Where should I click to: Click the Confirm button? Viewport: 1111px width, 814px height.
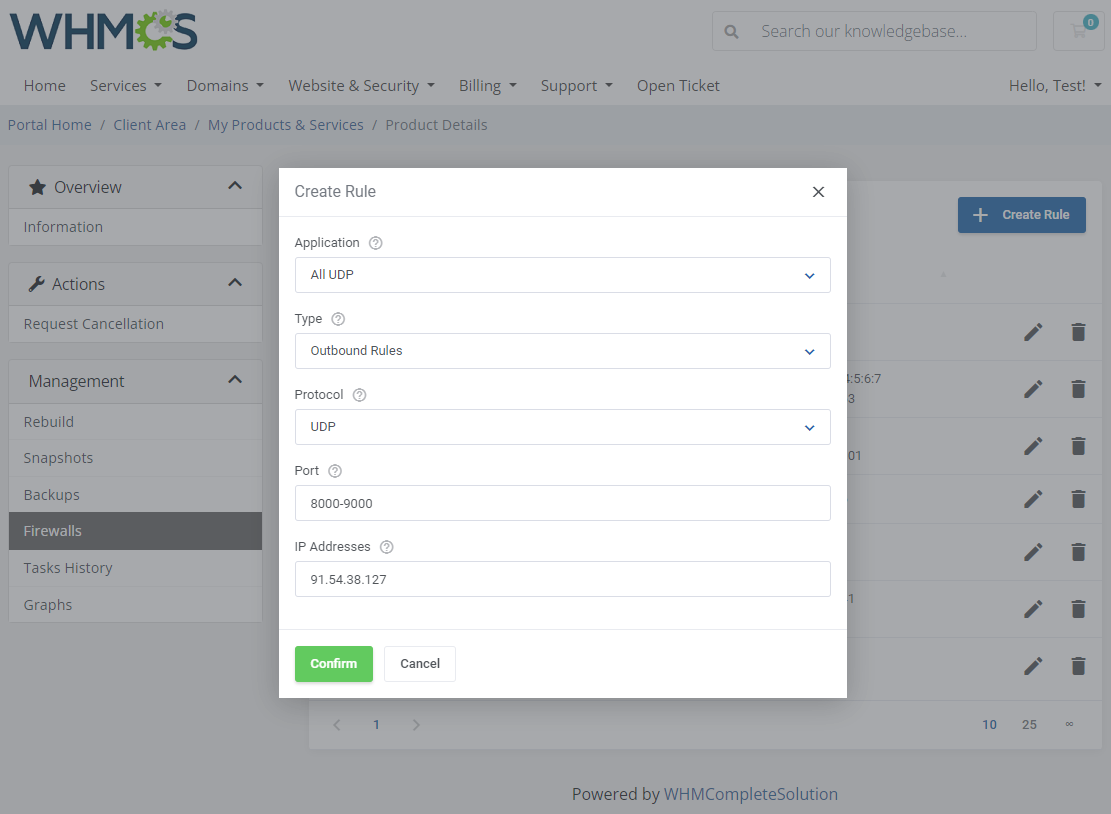point(333,663)
